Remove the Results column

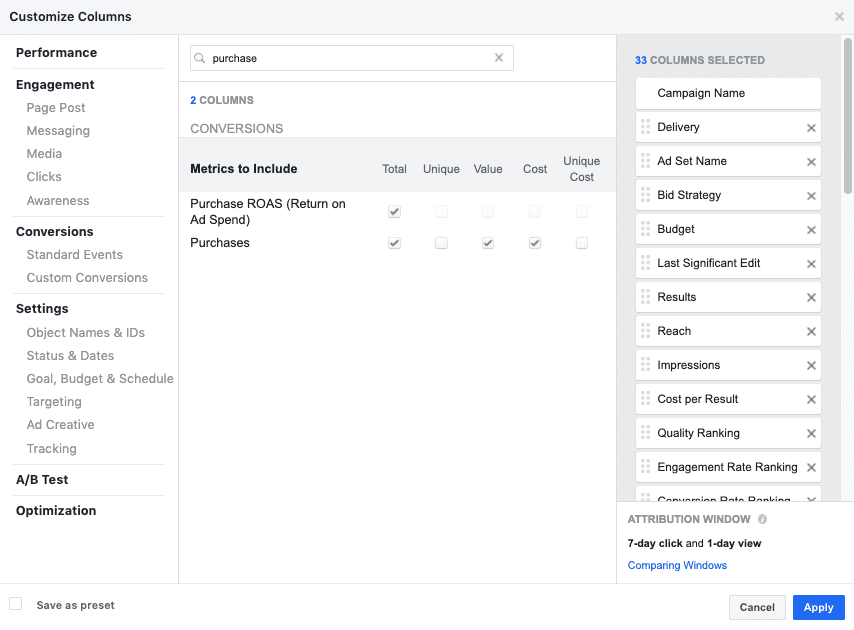click(x=811, y=298)
